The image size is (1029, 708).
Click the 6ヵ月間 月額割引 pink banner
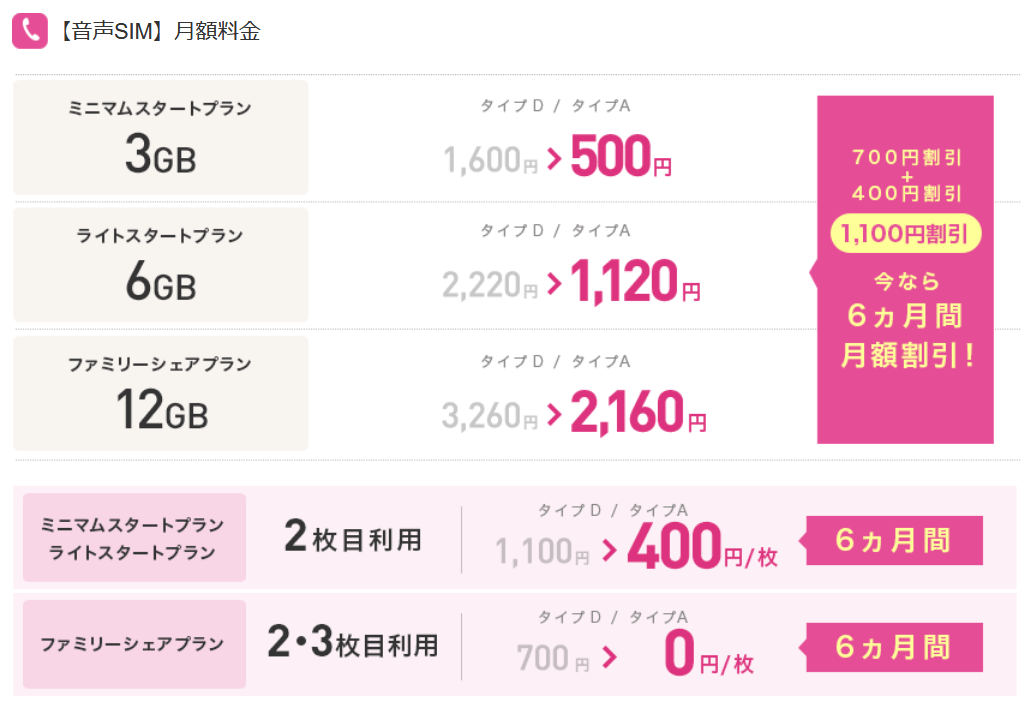point(905,320)
